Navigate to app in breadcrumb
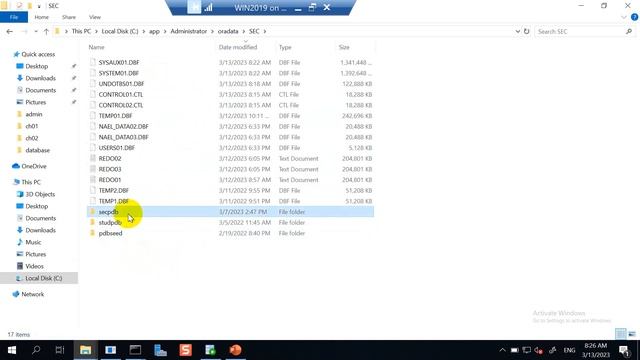This screenshot has height=360, width=640. (154, 31)
